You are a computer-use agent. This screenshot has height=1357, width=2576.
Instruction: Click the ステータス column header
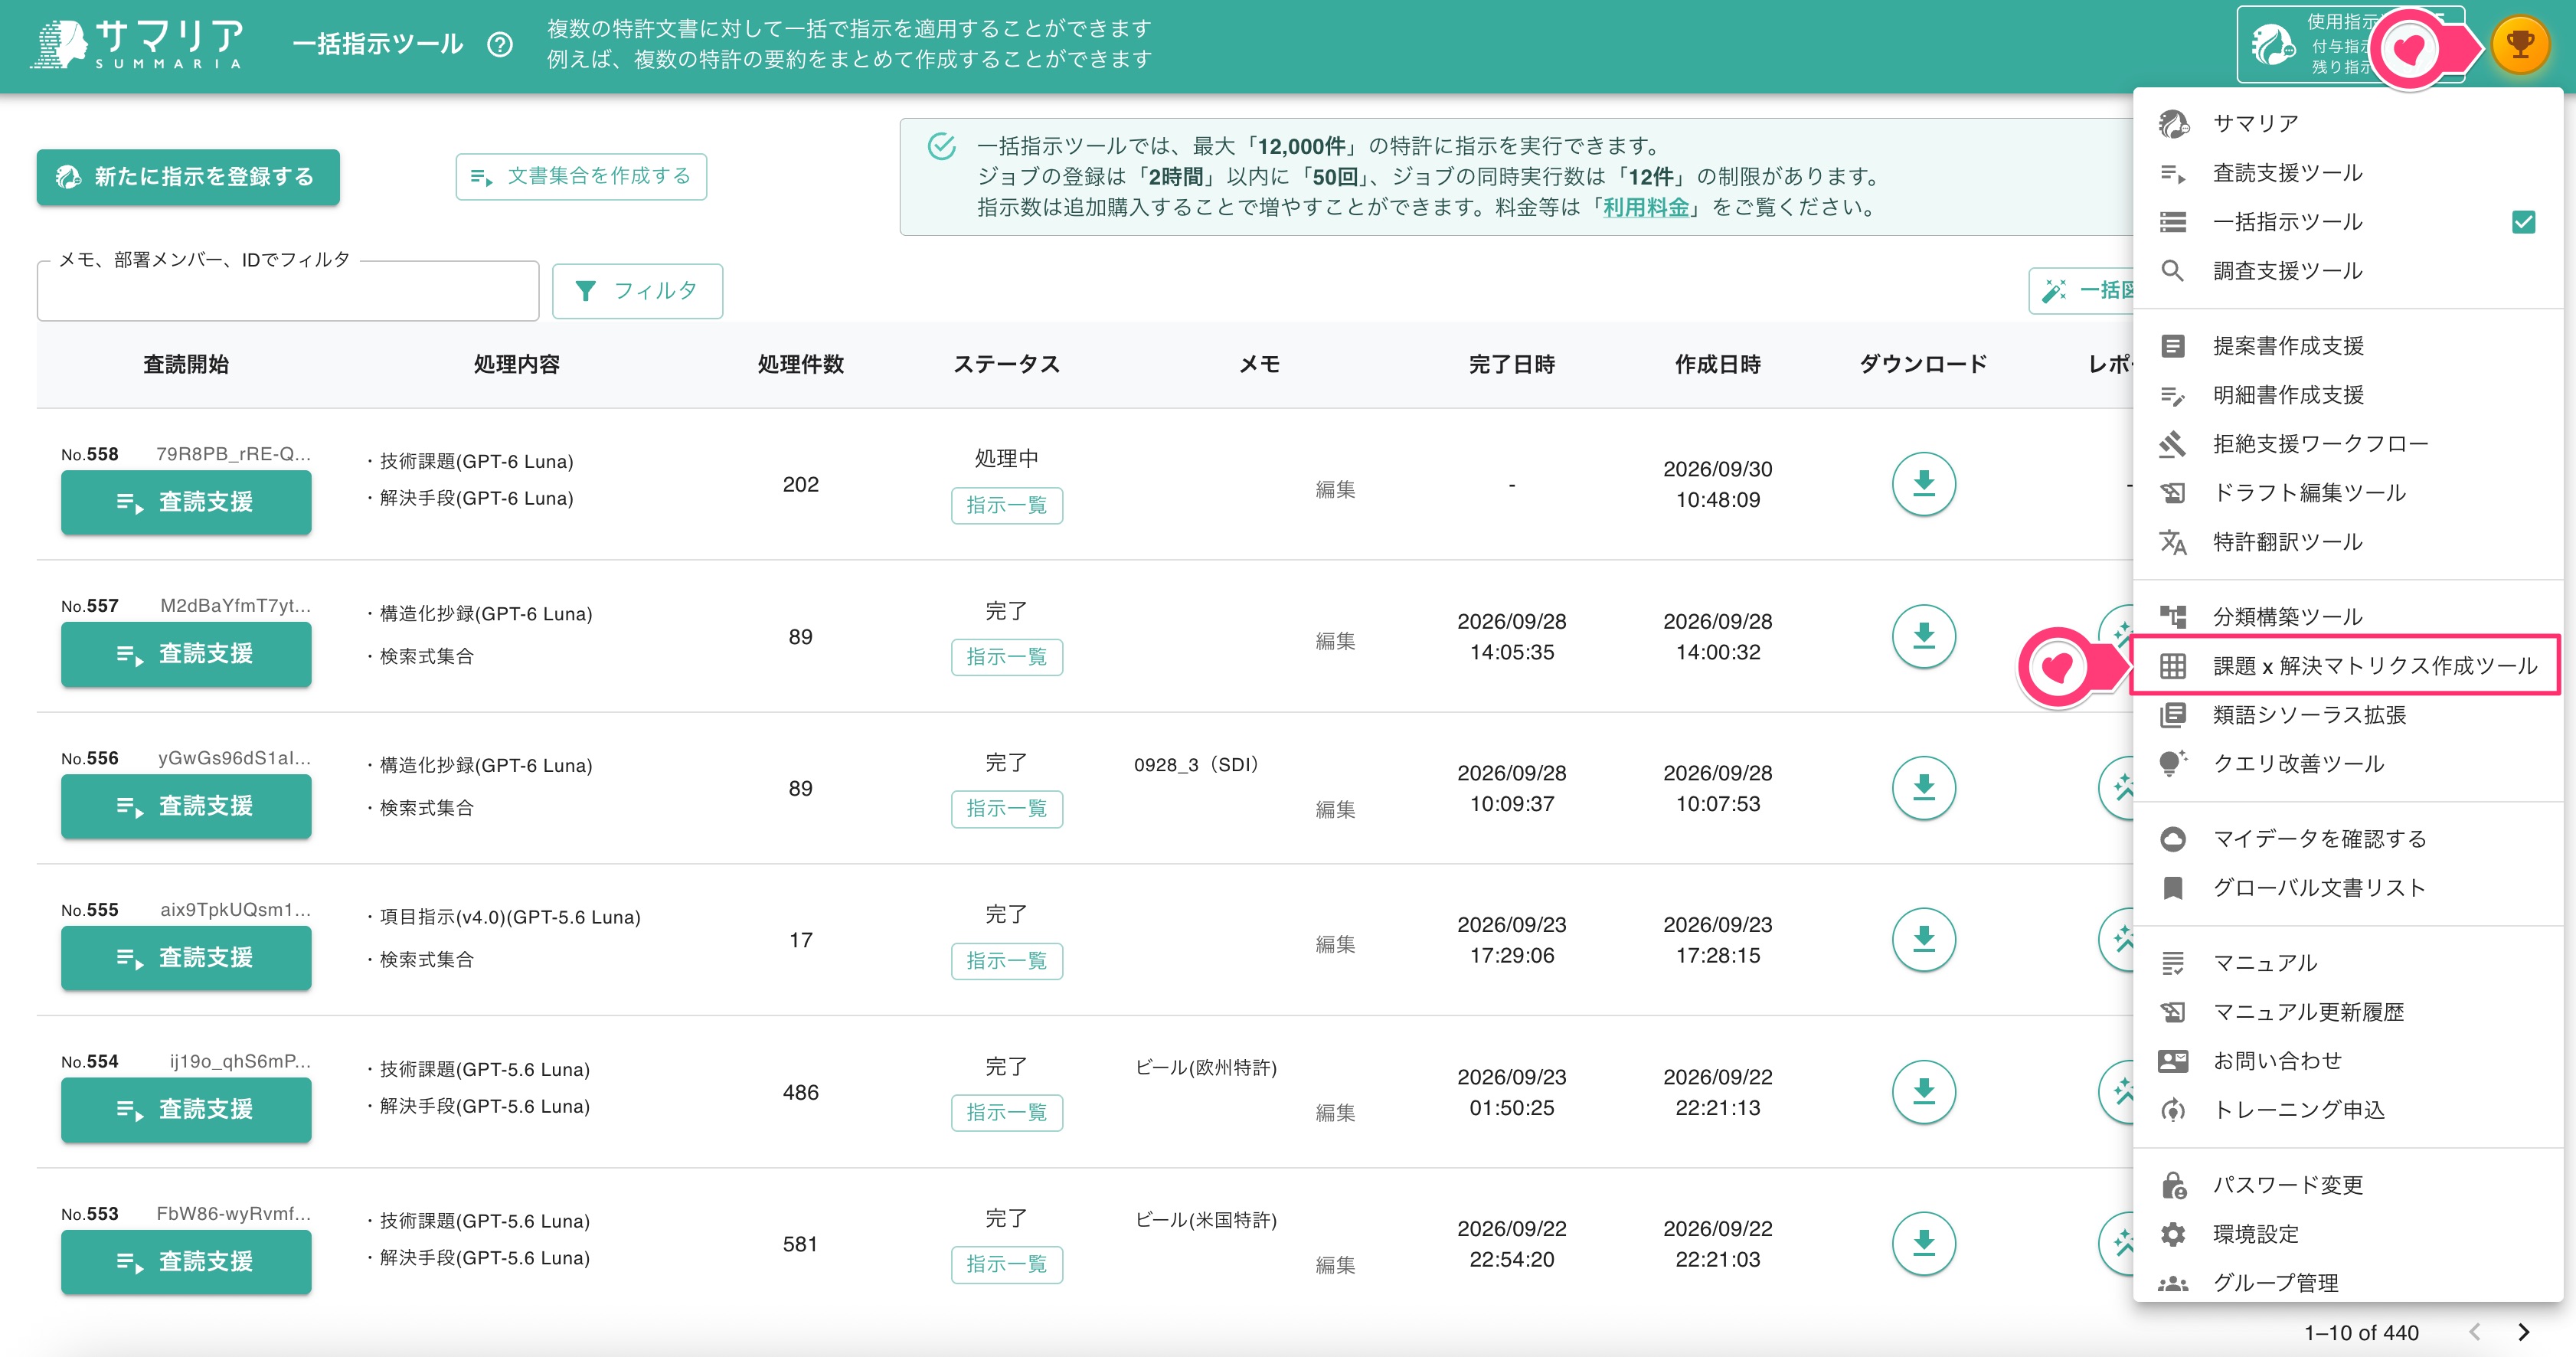[1006, 364]
